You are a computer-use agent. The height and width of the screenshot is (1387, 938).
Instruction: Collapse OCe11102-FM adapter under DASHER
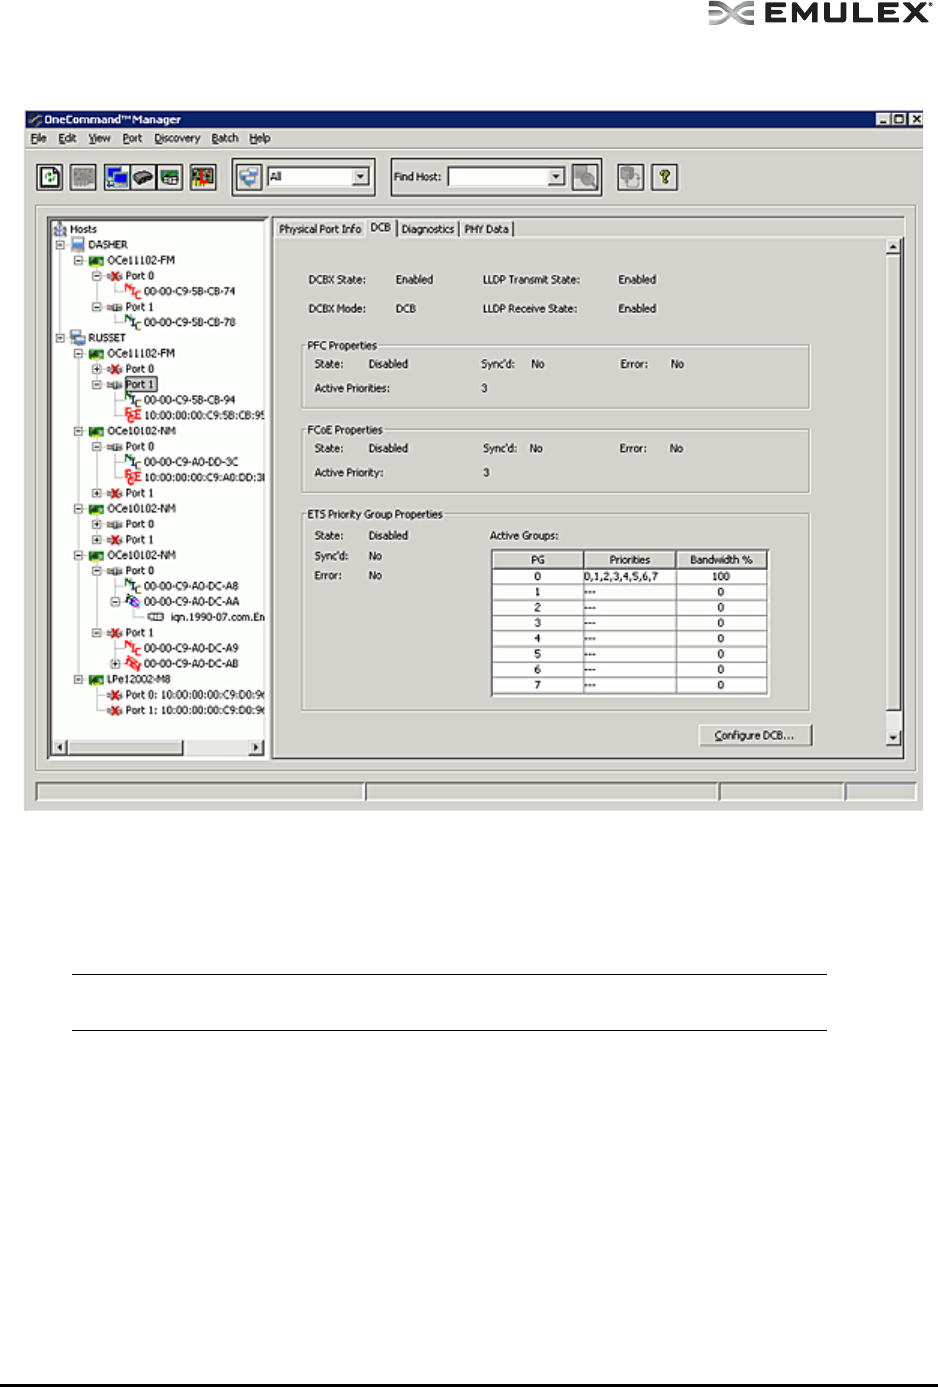(78, 260)
